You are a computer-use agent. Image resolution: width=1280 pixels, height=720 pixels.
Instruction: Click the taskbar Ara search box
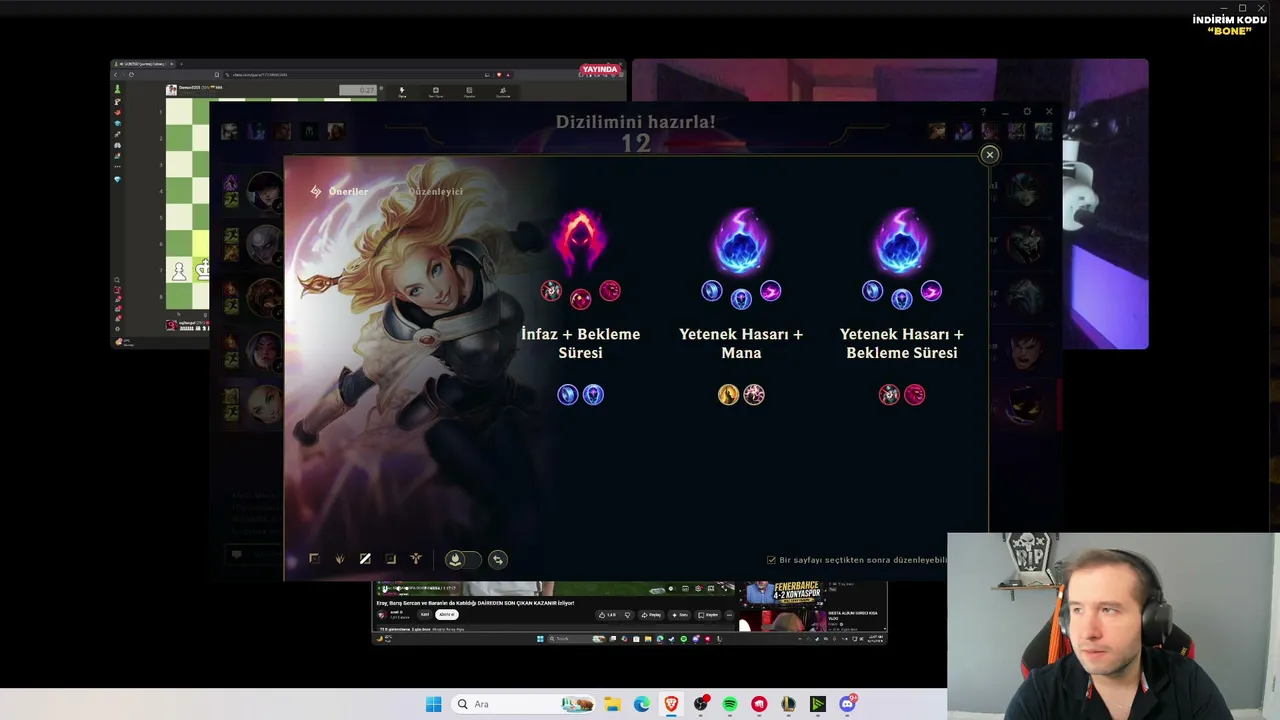coord(522,704)
